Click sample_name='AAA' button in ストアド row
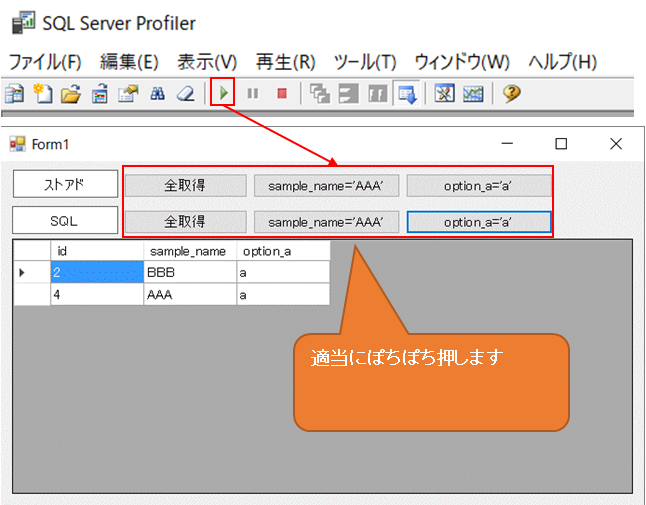 click(x=326, y=186)
